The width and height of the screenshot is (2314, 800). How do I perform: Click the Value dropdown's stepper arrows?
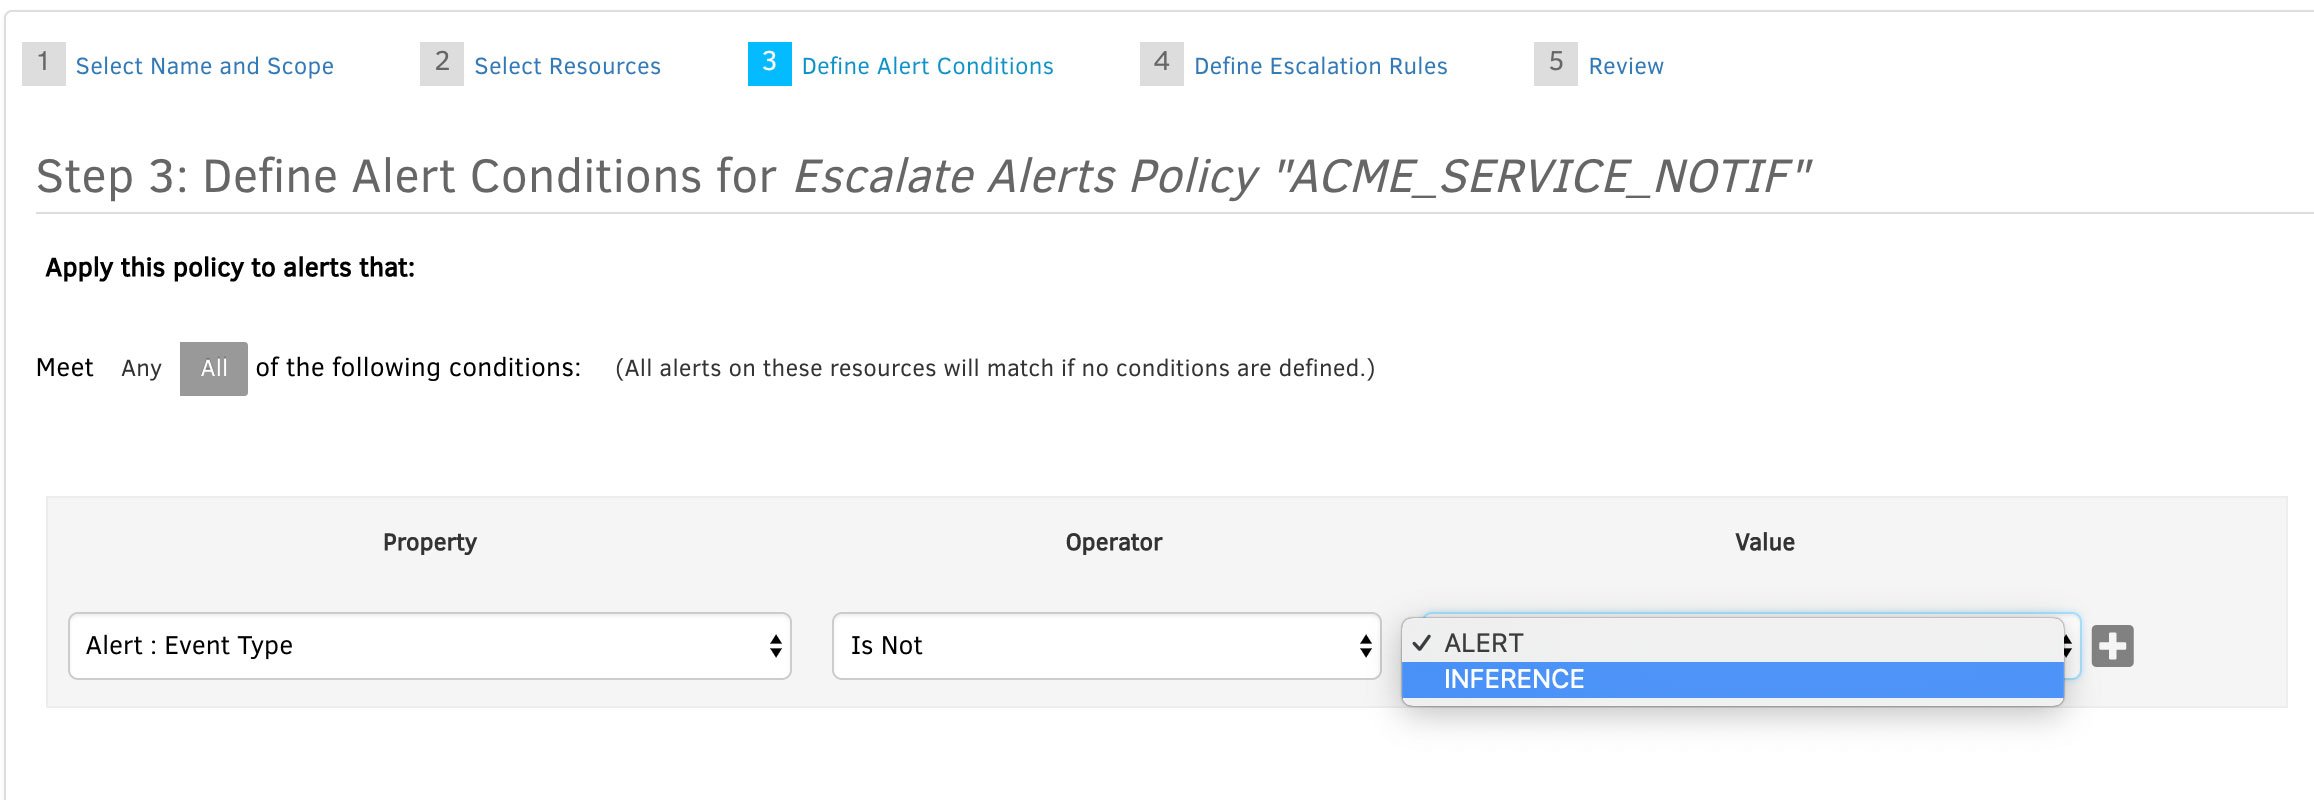2068,645
